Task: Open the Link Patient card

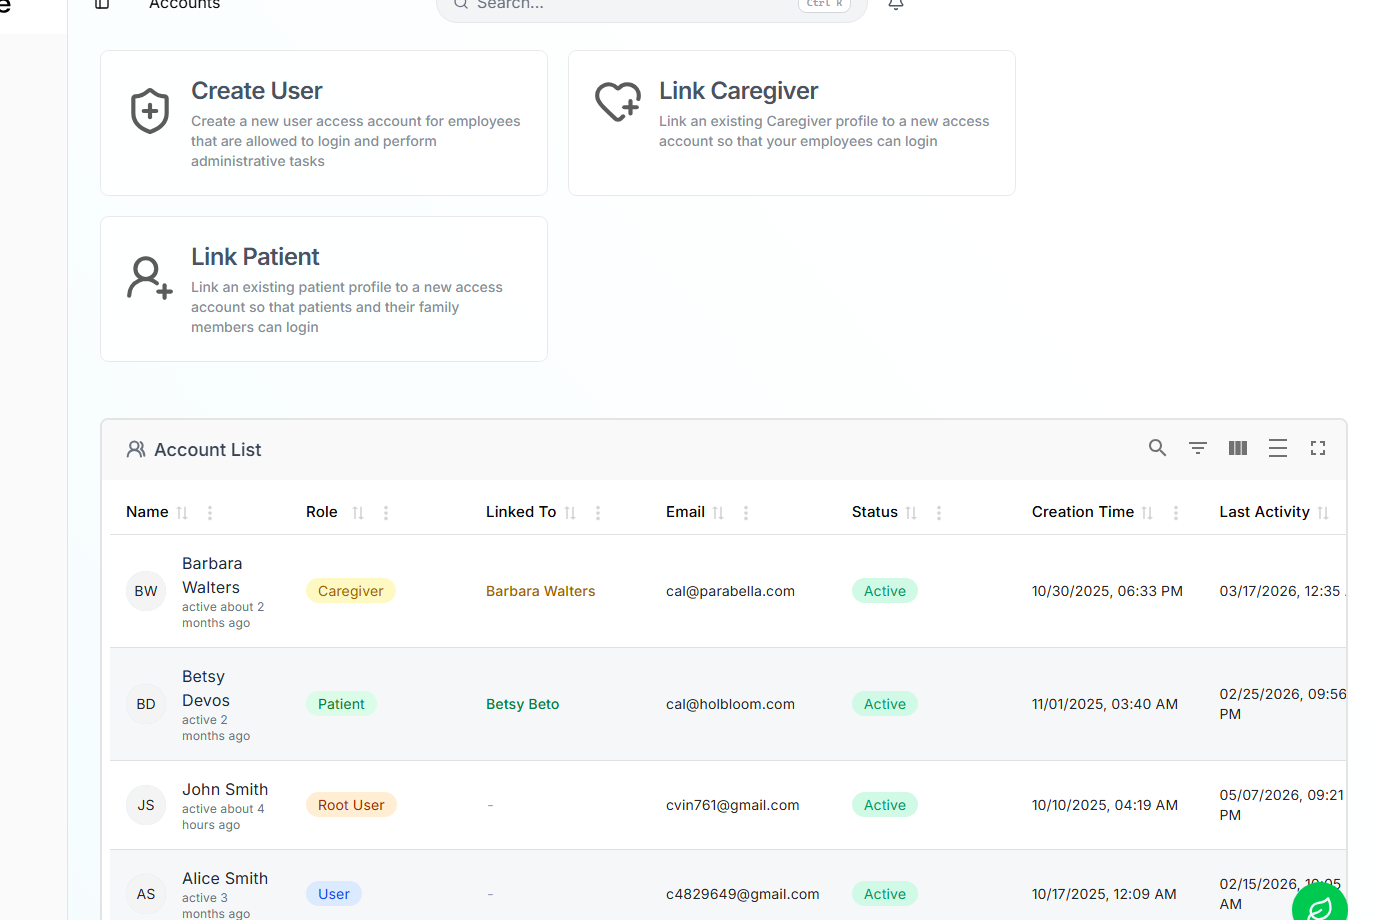Action: (x=324, y=289)
